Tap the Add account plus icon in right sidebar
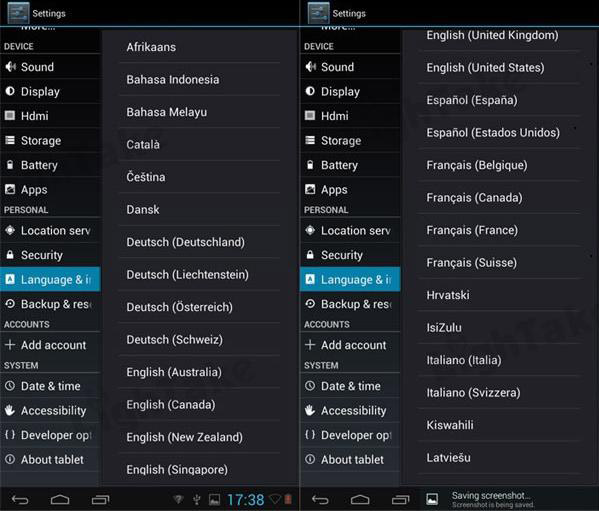 coord(310,345)
